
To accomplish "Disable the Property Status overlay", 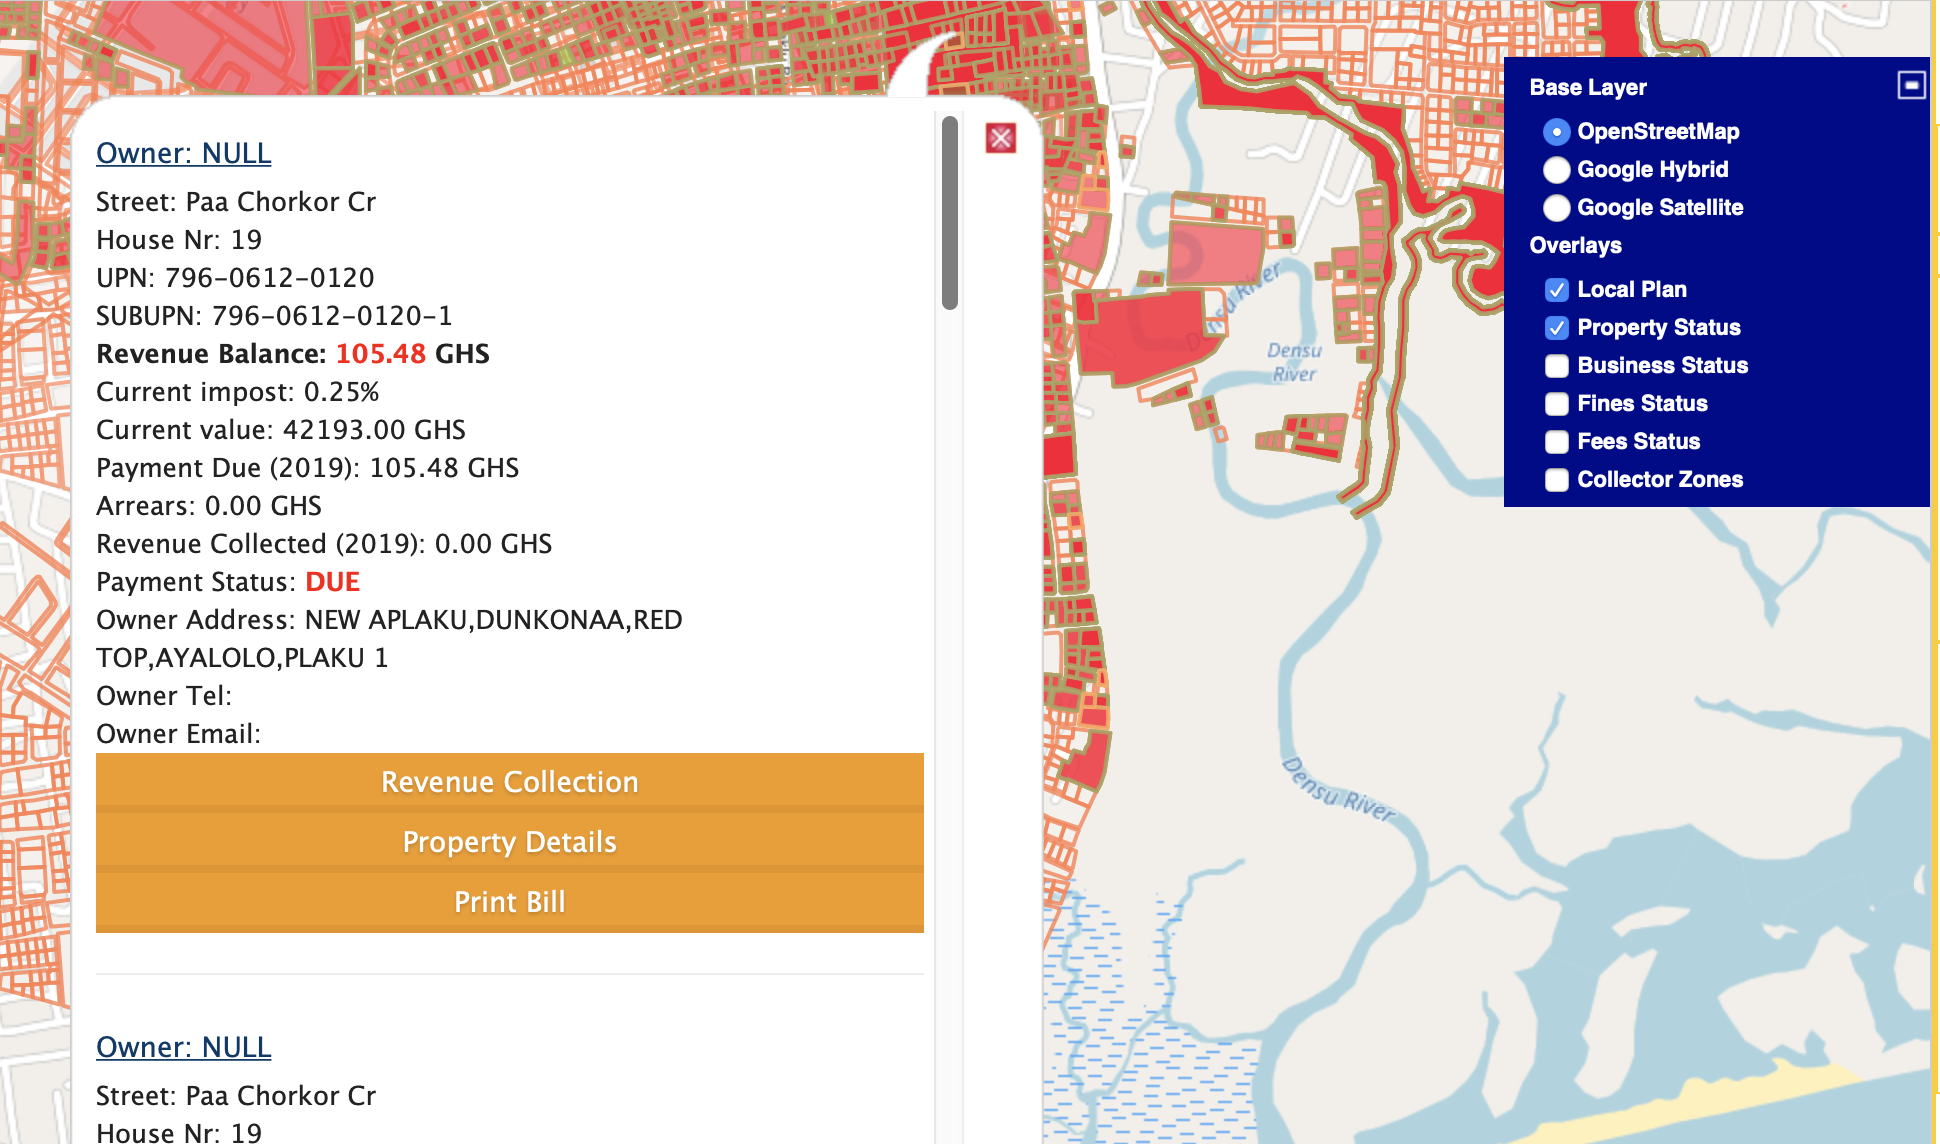I will [x=1556, y=328].
